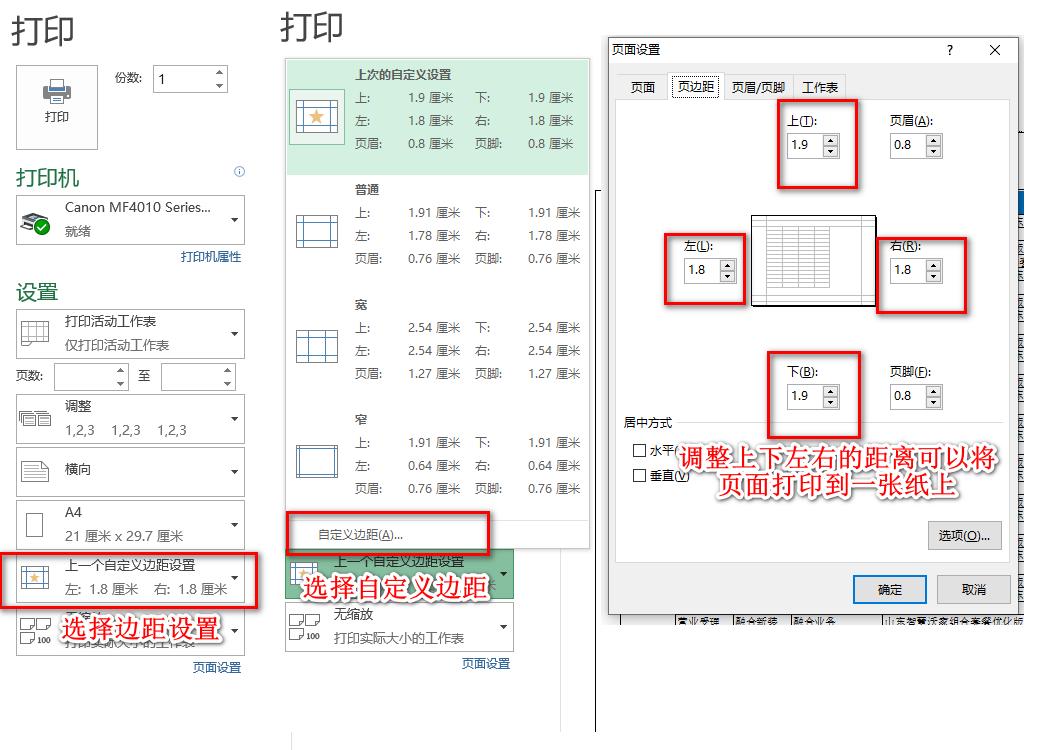
Task: Switch to the 工作表 tab
Action: [820, 87]
